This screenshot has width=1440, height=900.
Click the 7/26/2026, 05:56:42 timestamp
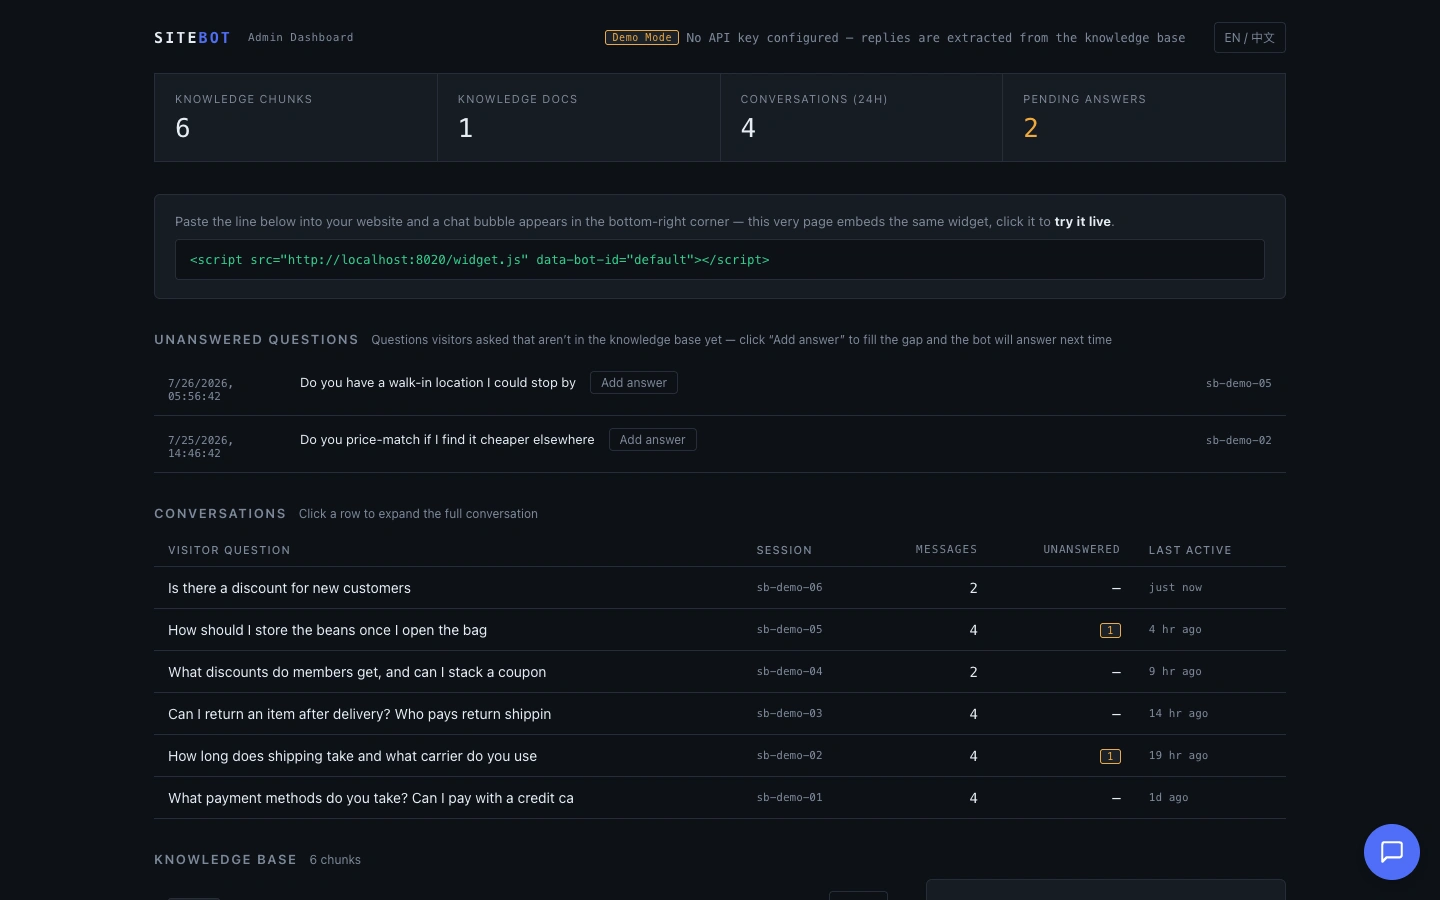pos(200,390)
